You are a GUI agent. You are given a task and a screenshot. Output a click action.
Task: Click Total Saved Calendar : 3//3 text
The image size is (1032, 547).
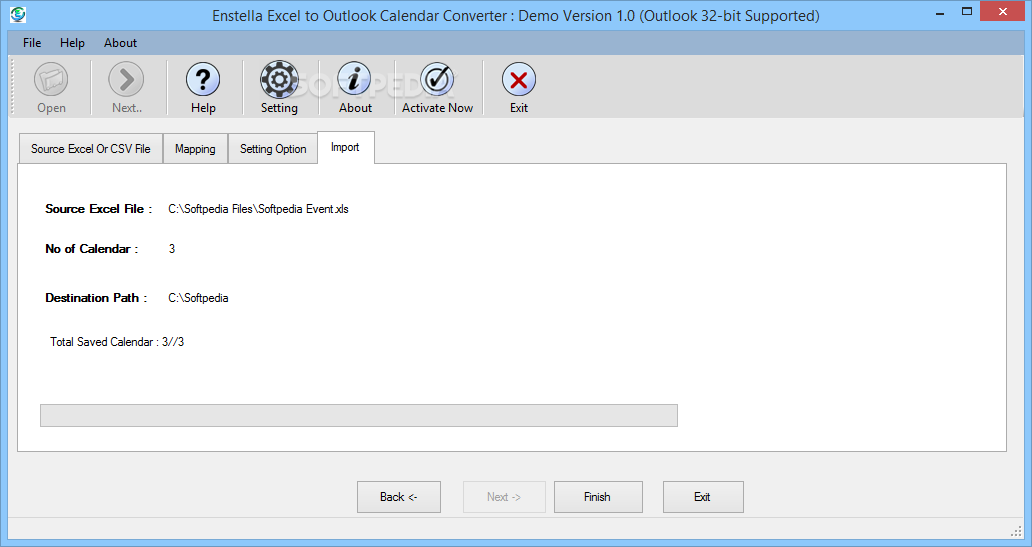click(117, 342)
